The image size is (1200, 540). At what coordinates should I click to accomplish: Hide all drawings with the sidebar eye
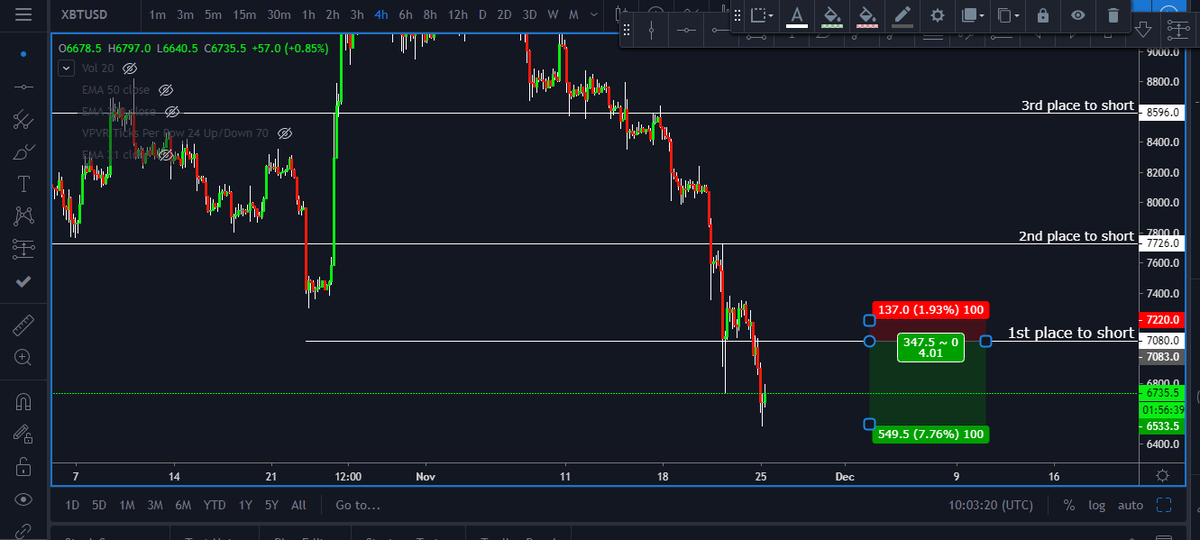pyautogui.click(x=24, y=499)
